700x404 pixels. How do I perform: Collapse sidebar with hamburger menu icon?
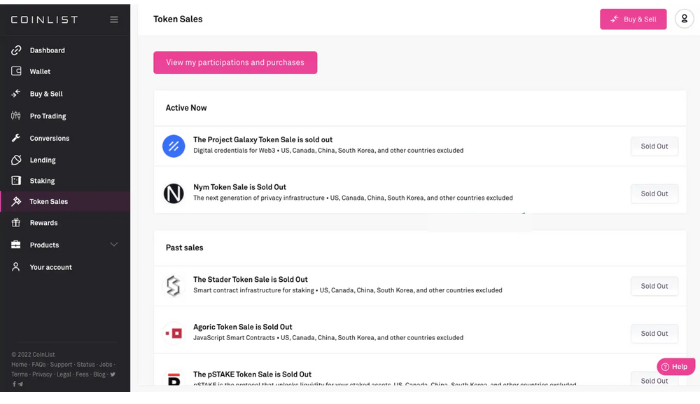tap(114, 19)
